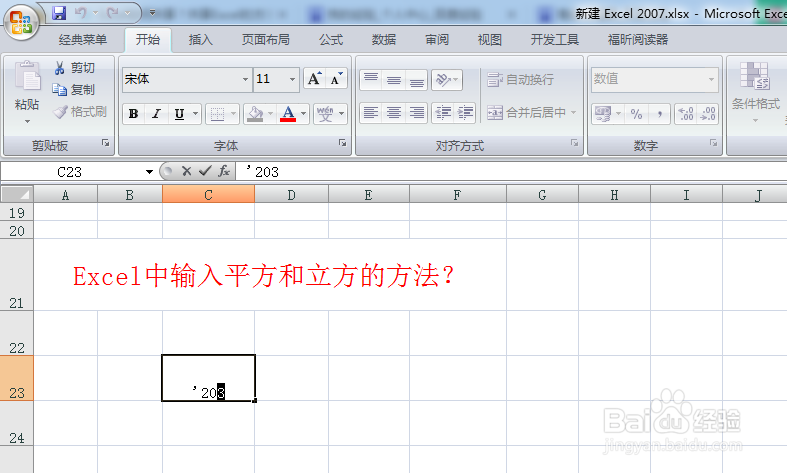Increase the indent
787x473 pixels.
[465, 113]
